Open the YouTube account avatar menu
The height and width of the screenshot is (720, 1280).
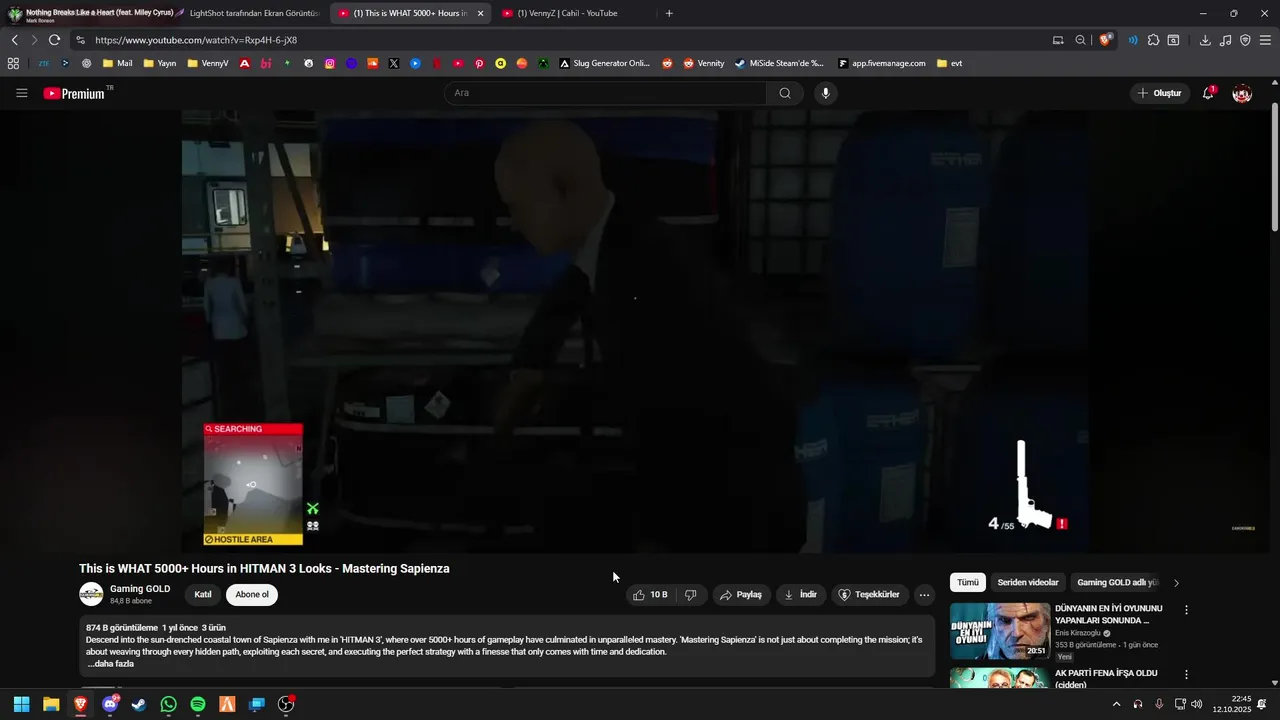(1242, 93)
